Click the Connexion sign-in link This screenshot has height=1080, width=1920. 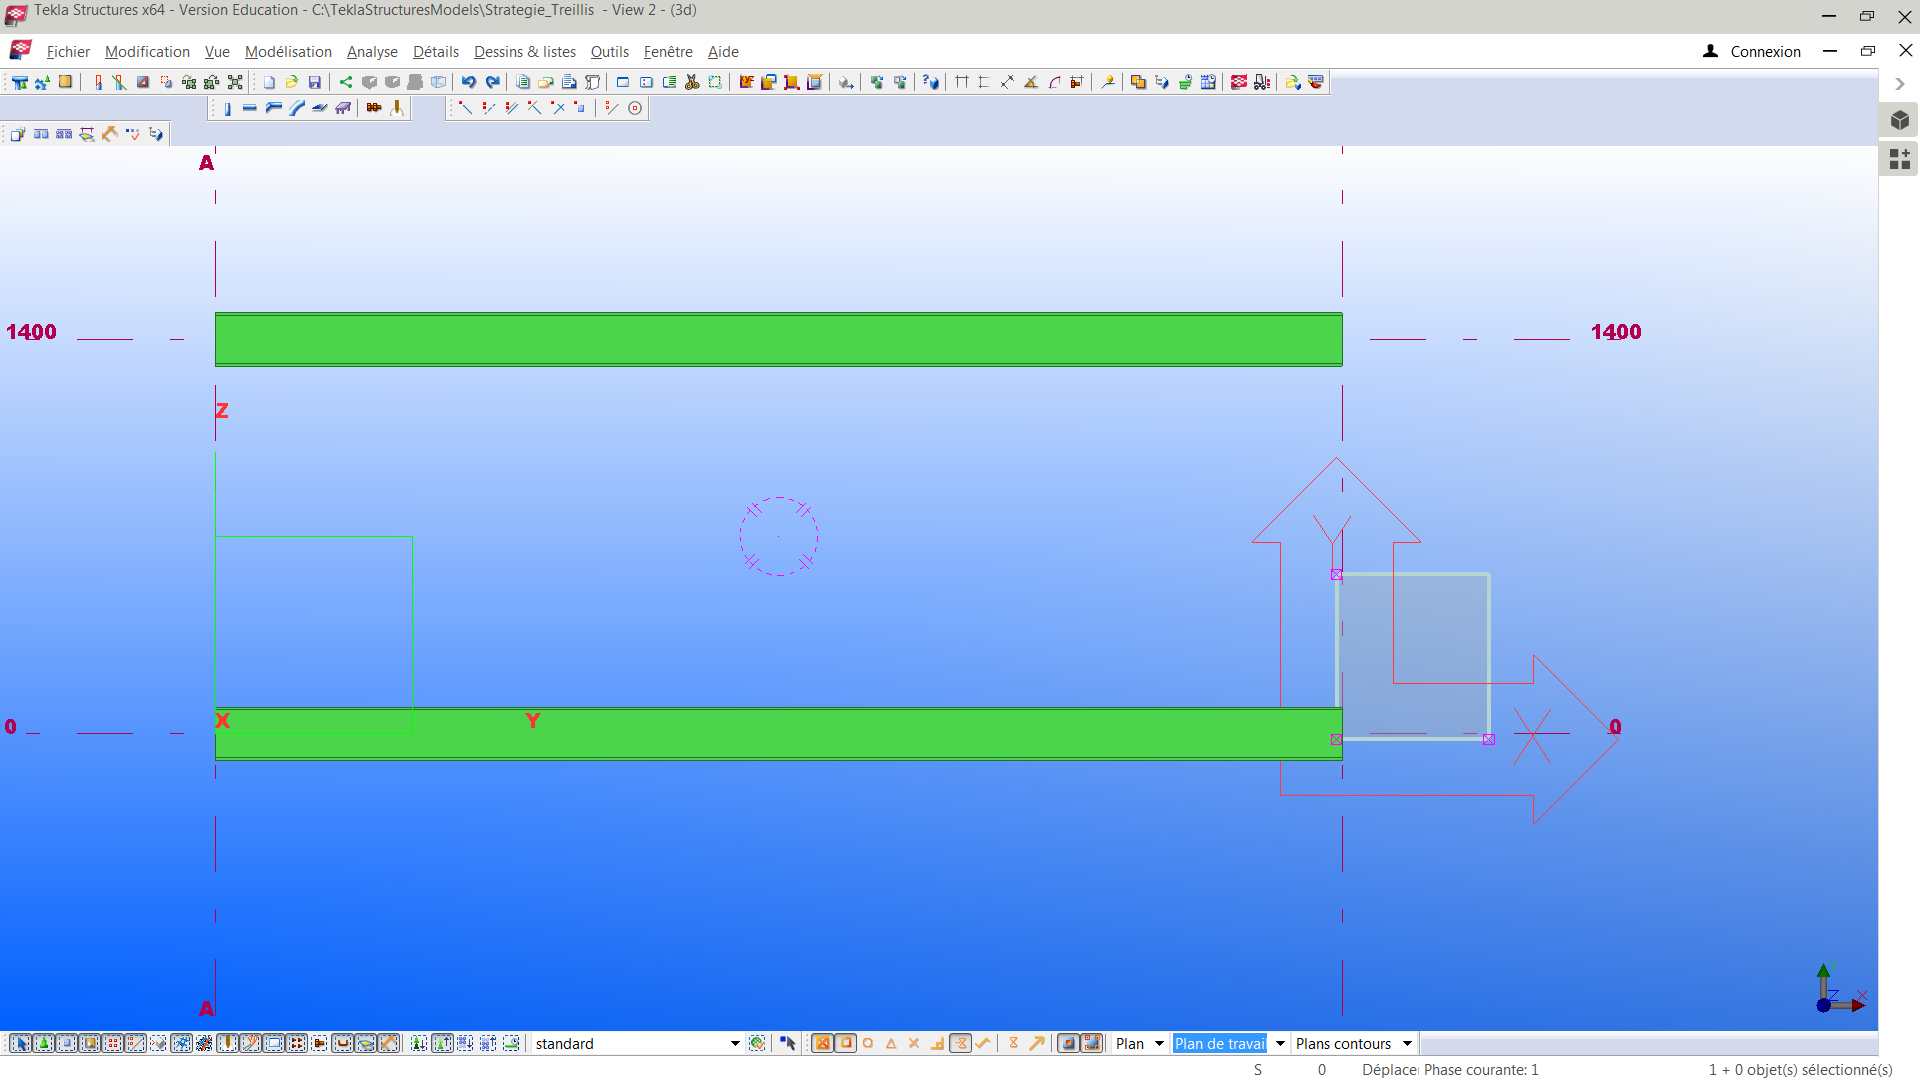pos(1765,52)
